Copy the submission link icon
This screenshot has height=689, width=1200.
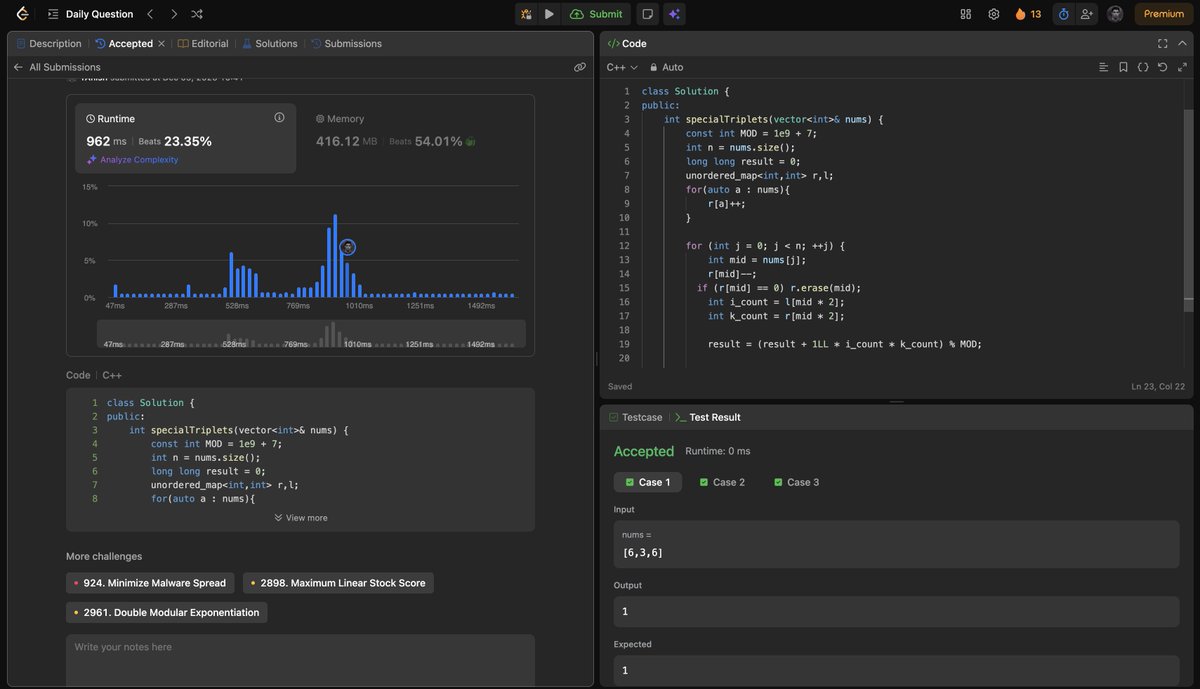(580, 67)
